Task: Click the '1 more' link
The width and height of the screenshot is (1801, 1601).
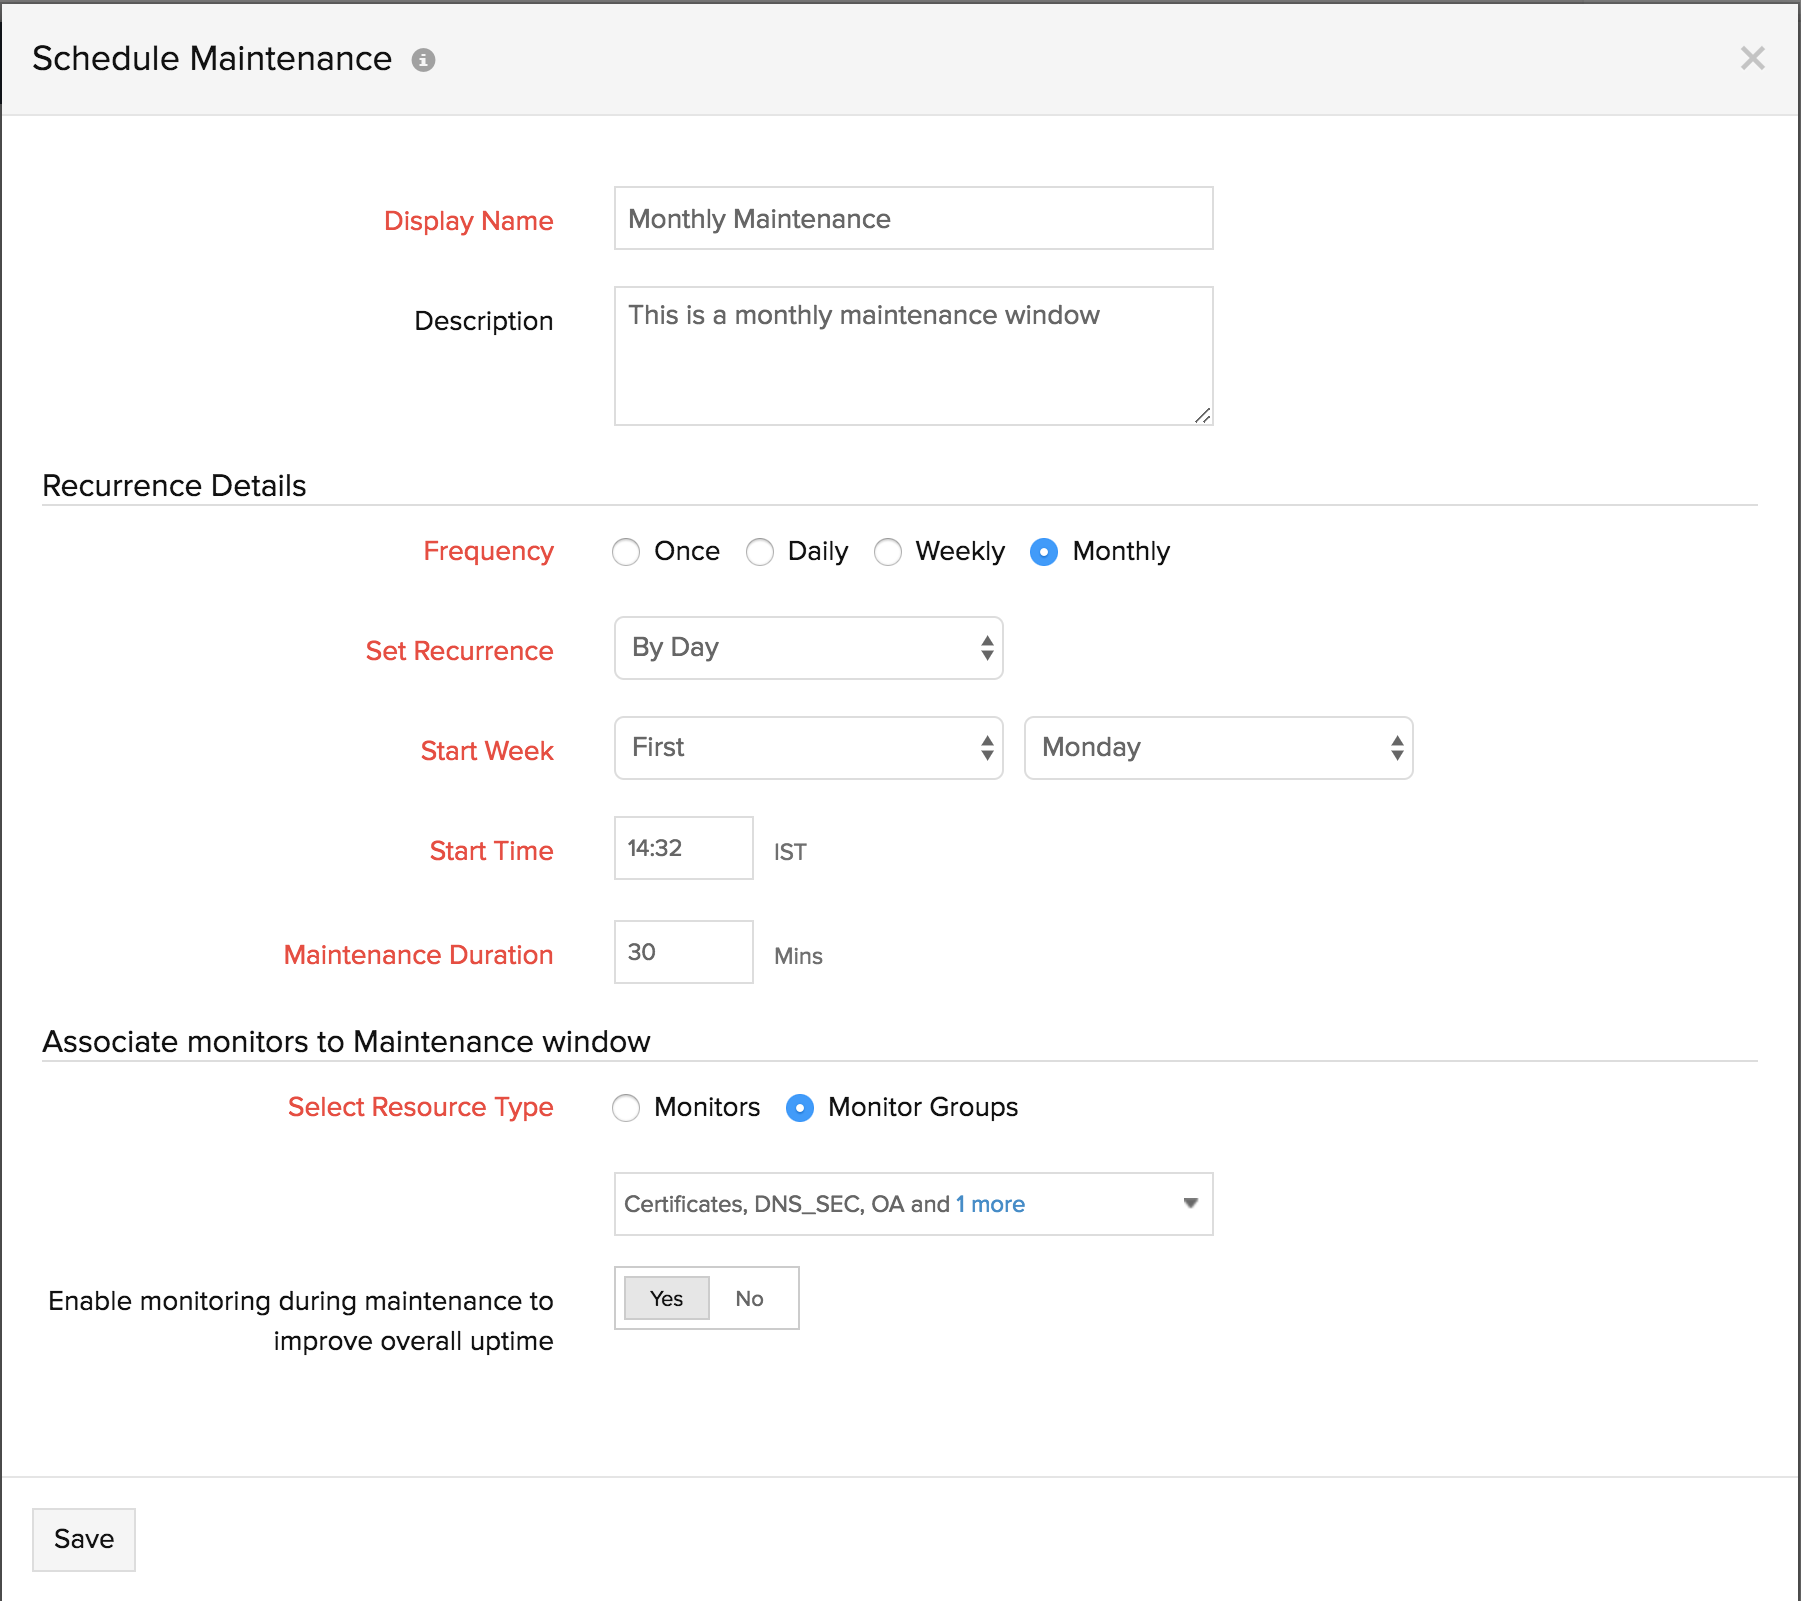Action: tap(990, 1204)
